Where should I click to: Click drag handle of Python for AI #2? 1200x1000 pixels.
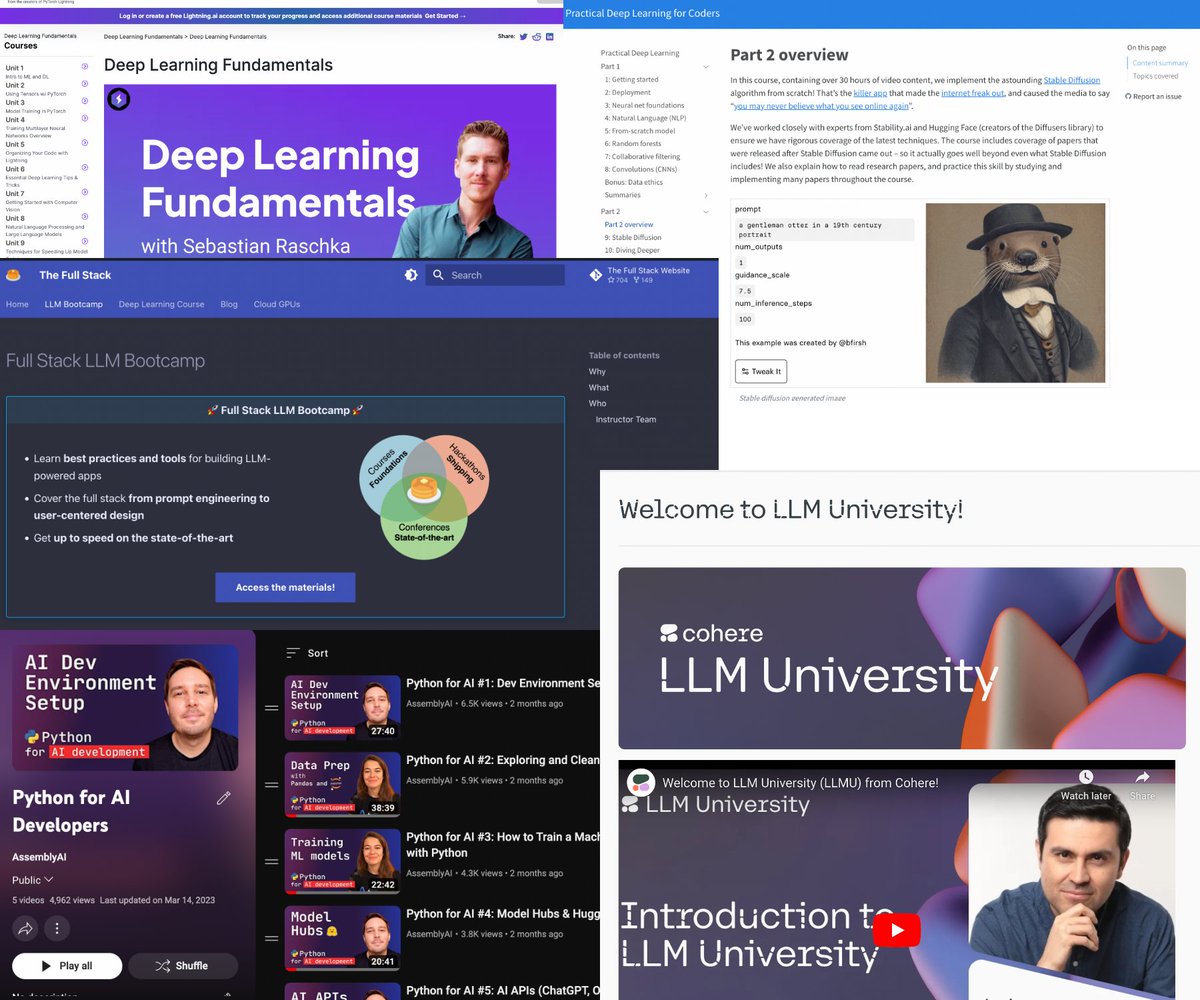click(271, 785)
